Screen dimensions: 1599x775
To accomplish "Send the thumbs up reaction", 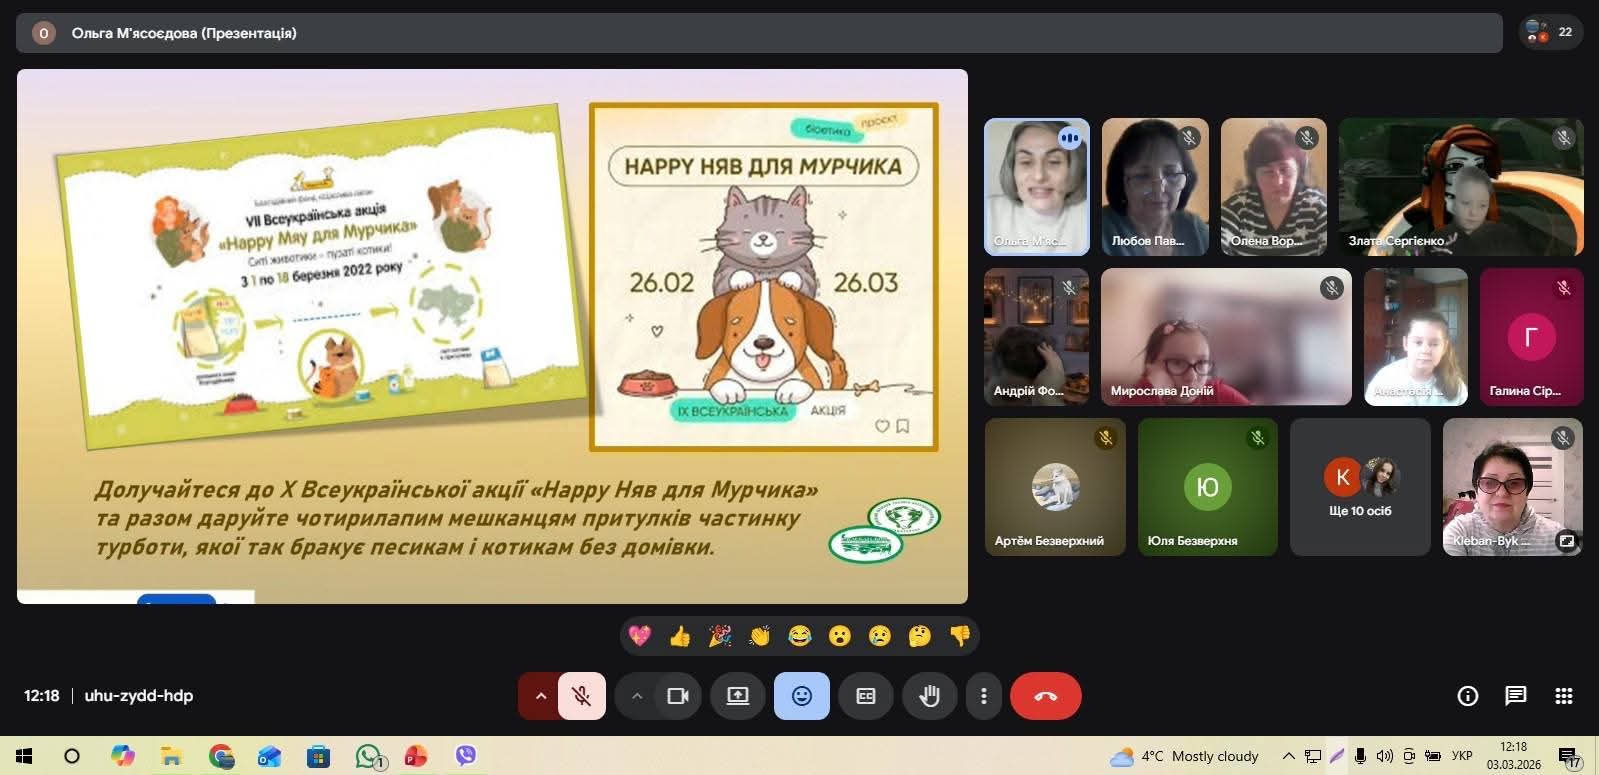I will pos(680,636).
